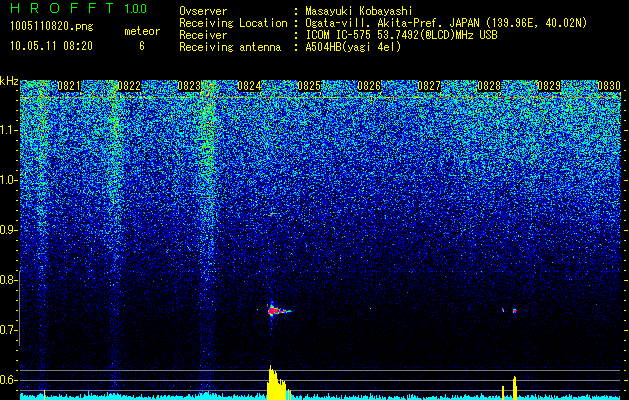Click the Receiving Location label
Screen dimensions: 629x400
pyautogui.click(x=233, y=23)
